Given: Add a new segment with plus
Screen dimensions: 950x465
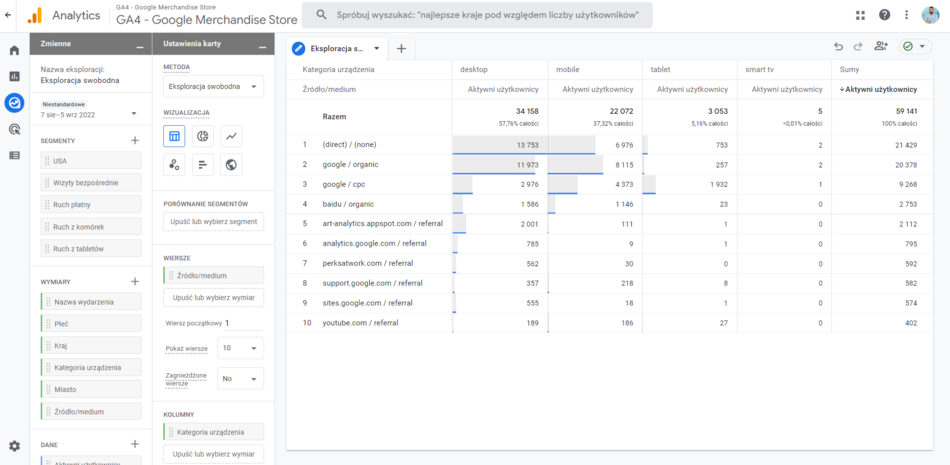Looking at the screenshot, I should click(135, 141).
